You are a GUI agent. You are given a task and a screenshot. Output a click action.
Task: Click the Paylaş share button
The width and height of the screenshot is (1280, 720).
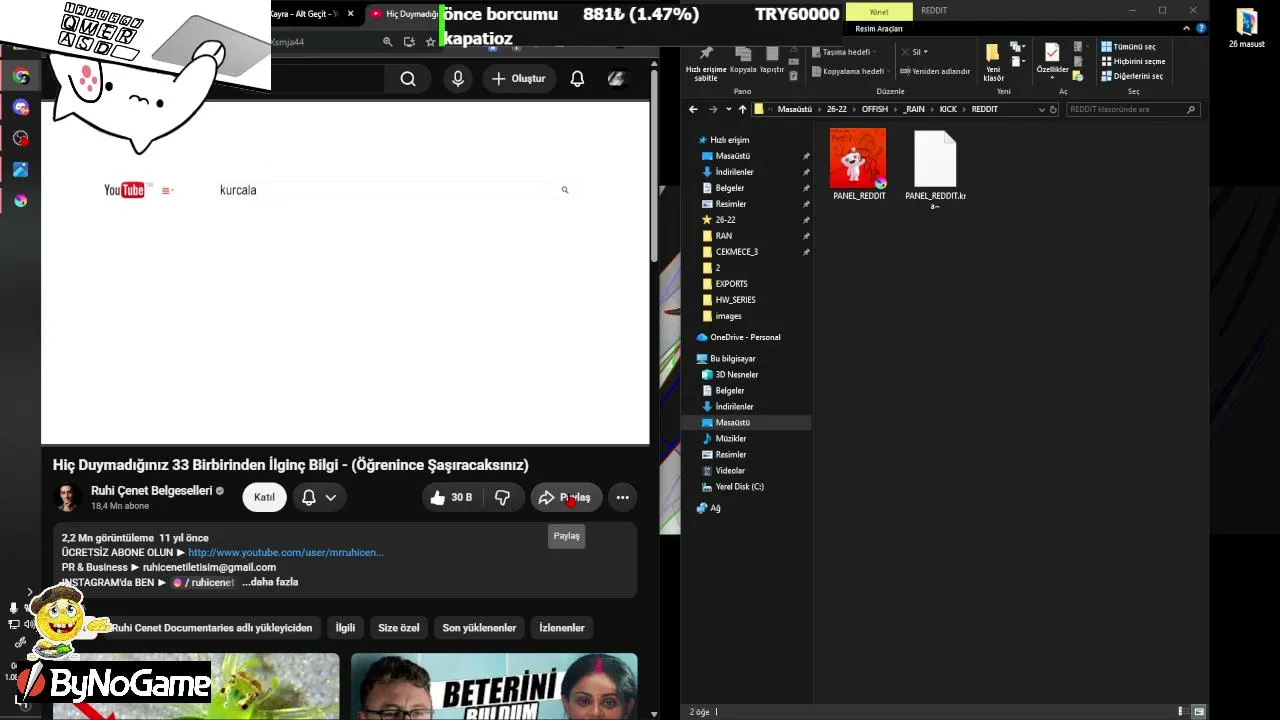[x=566, y=497]
